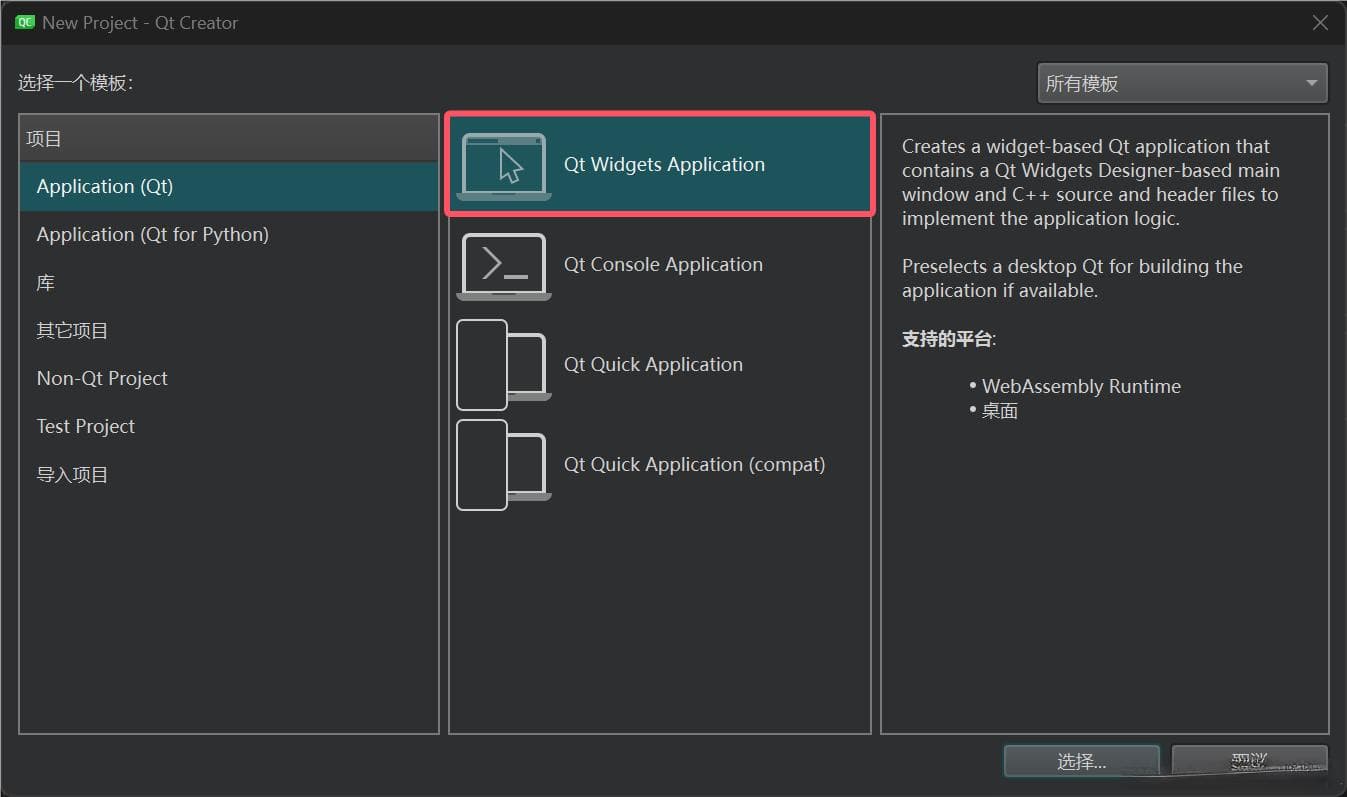Select the Qt Console Application terminal icon
Viewport: 1347px width, 797px height.
click(x=504, y=266)
